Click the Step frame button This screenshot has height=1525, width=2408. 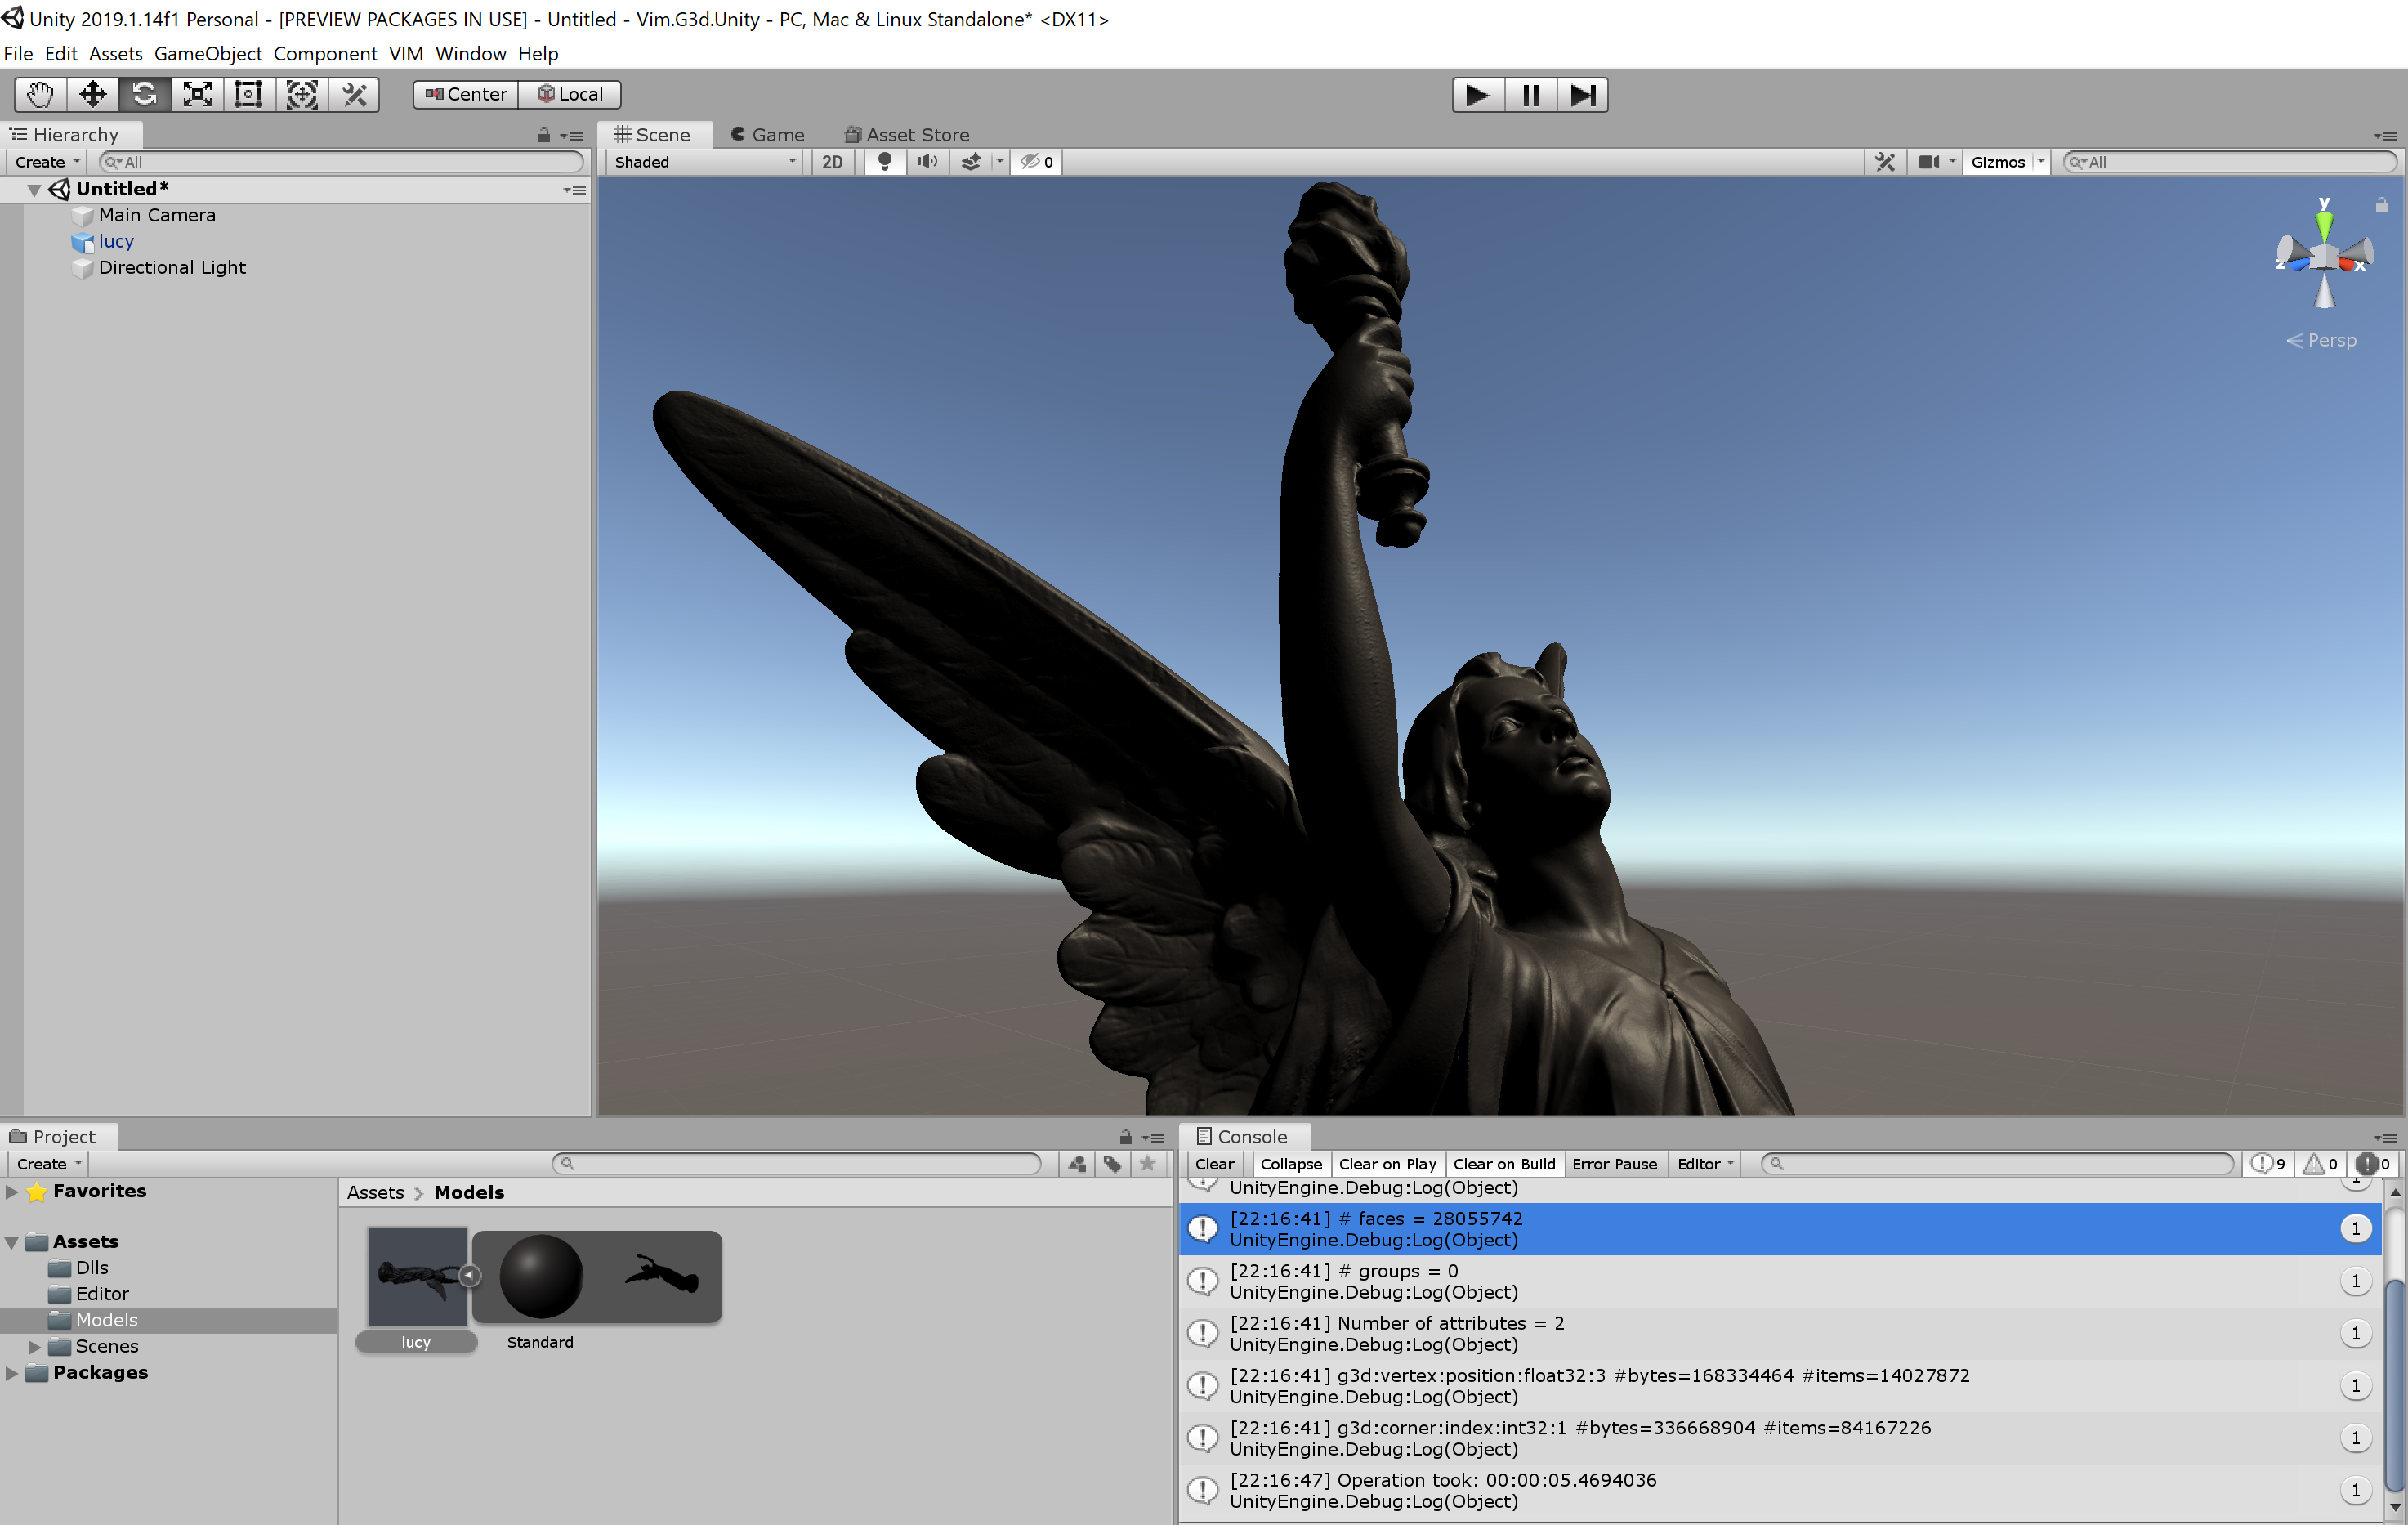[x=1582, y=95]
